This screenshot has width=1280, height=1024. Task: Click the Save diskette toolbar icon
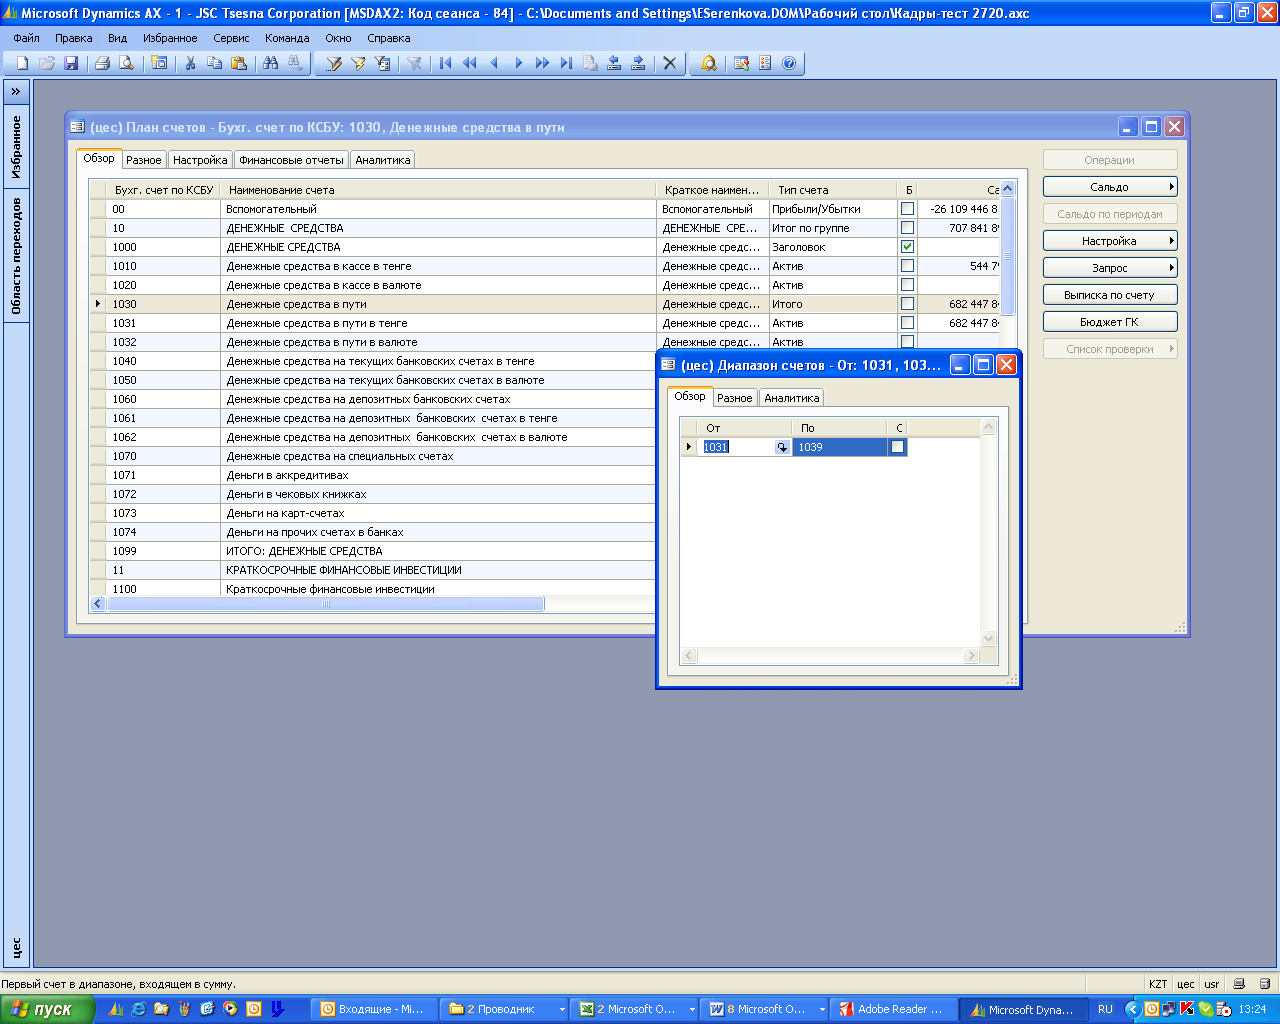(x=71, y=63)
